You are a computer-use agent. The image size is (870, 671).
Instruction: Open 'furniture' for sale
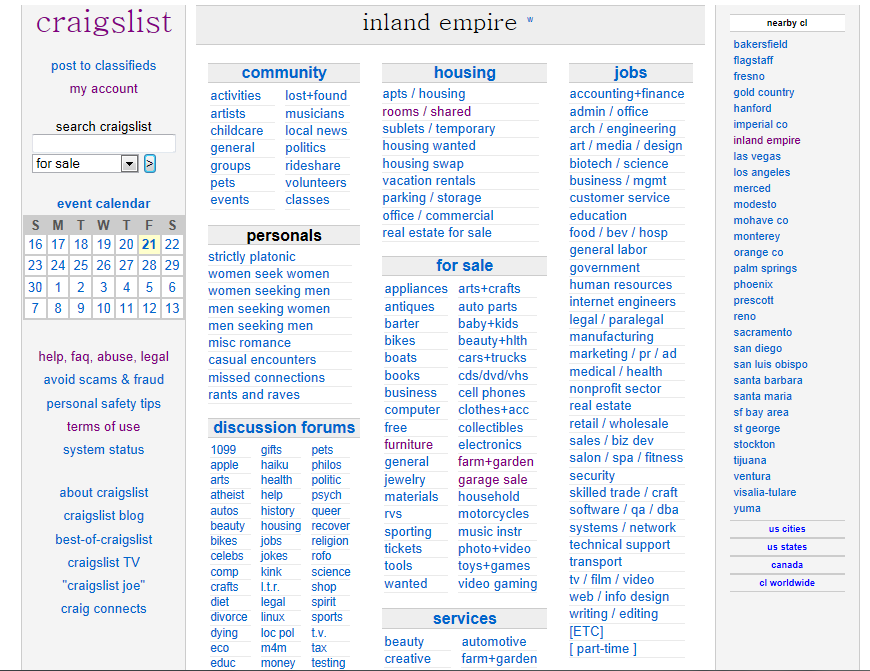coord(408,445)
